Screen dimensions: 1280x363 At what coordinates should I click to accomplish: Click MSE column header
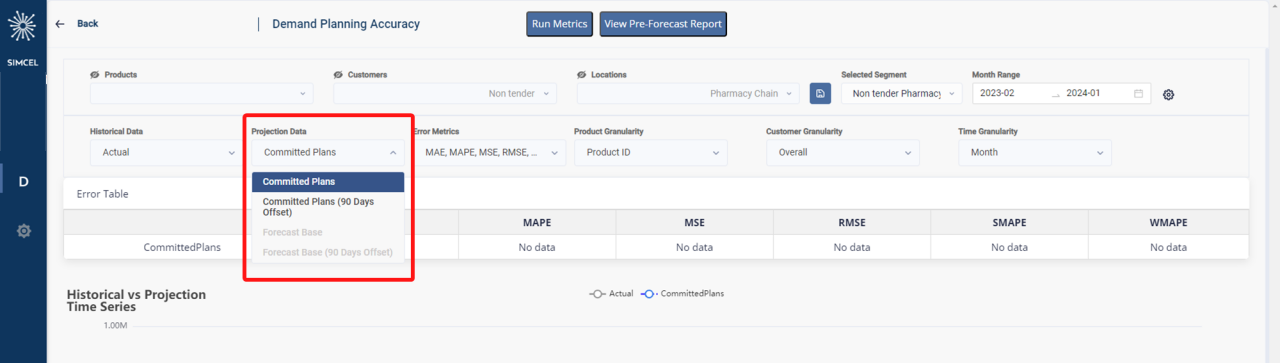[694, 222]
